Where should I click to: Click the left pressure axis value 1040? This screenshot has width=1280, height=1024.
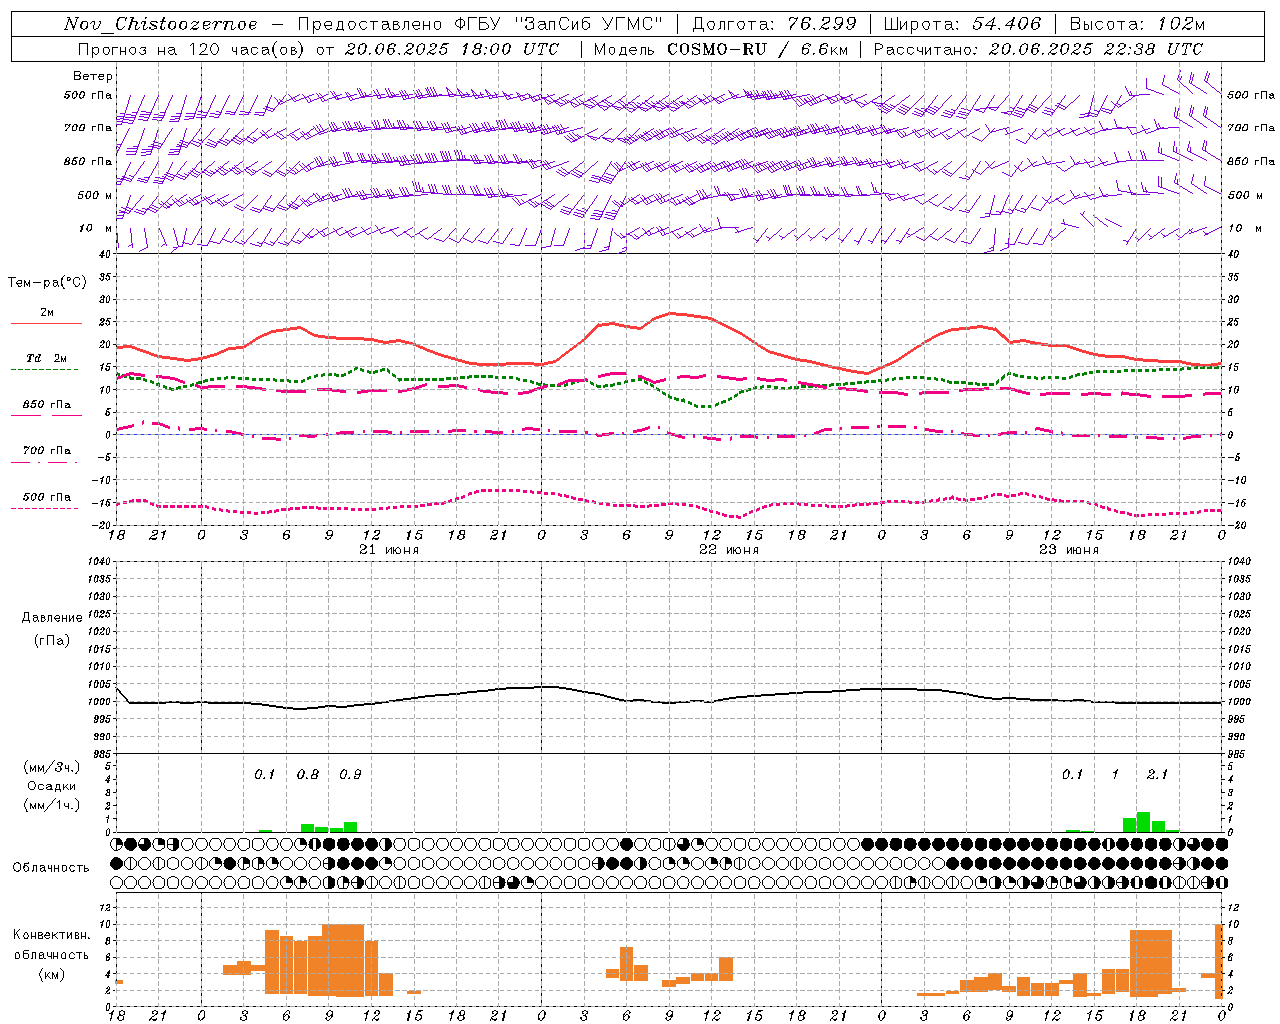pos(98,562)
